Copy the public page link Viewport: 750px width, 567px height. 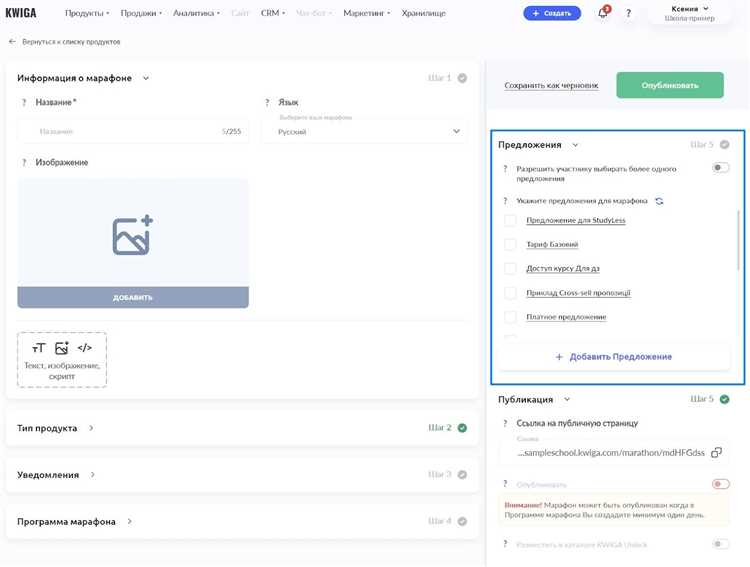click(x=716, y=452)
